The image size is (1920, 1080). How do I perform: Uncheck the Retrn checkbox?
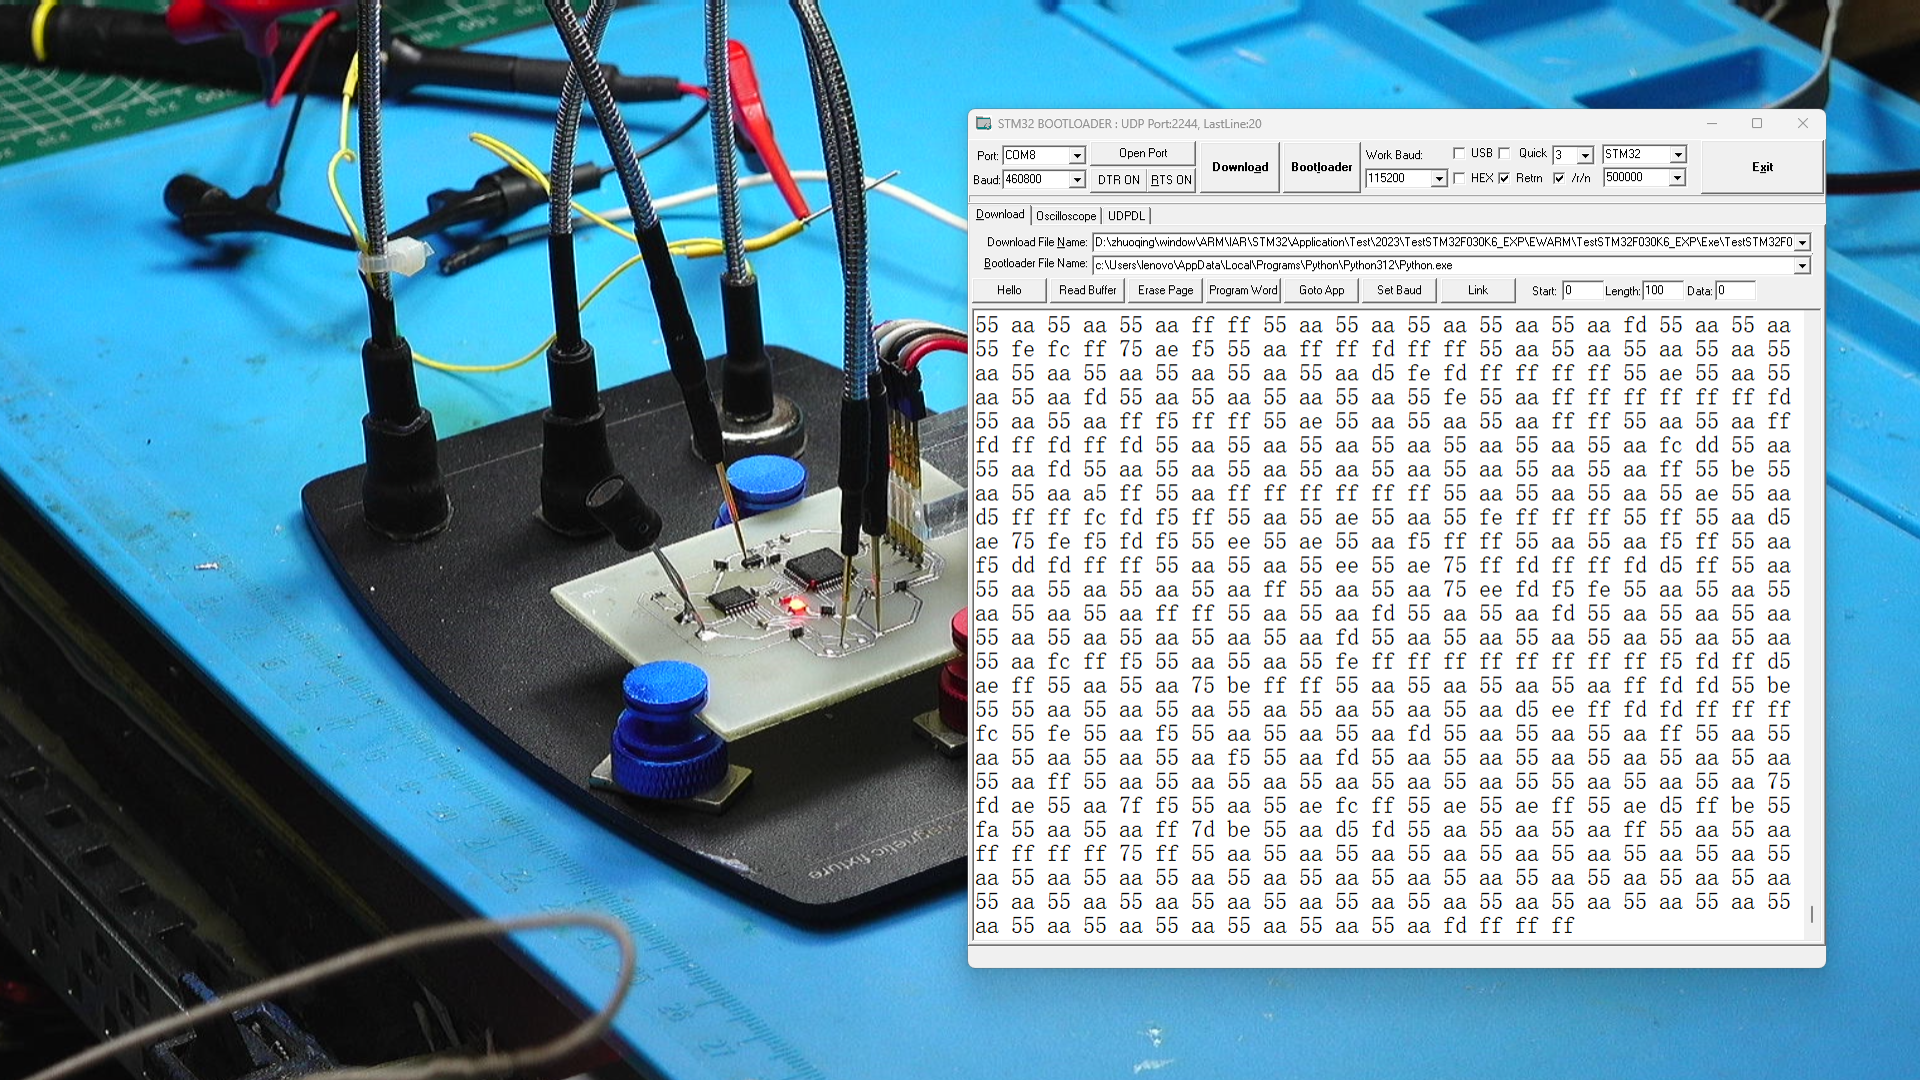tap(1505, 178)
